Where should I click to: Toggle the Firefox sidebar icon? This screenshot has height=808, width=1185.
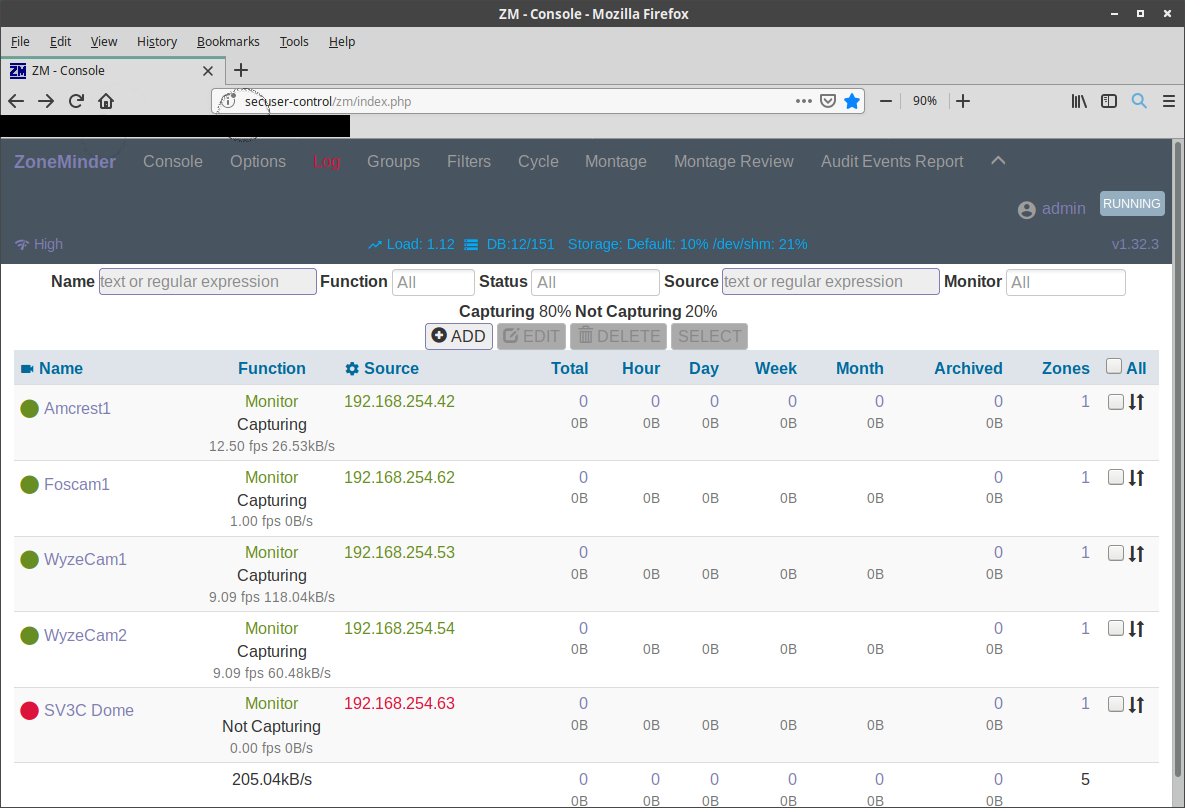coord(1109,101)
